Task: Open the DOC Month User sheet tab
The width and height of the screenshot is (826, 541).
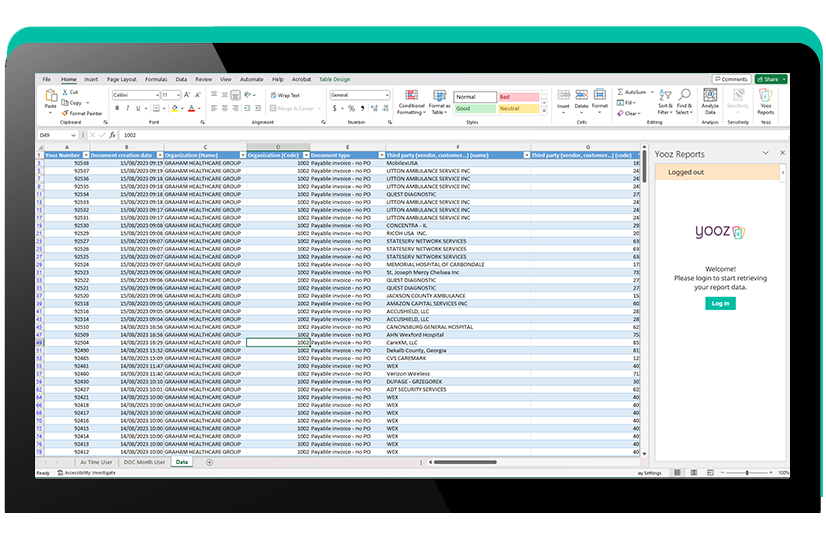Action: 144,463
